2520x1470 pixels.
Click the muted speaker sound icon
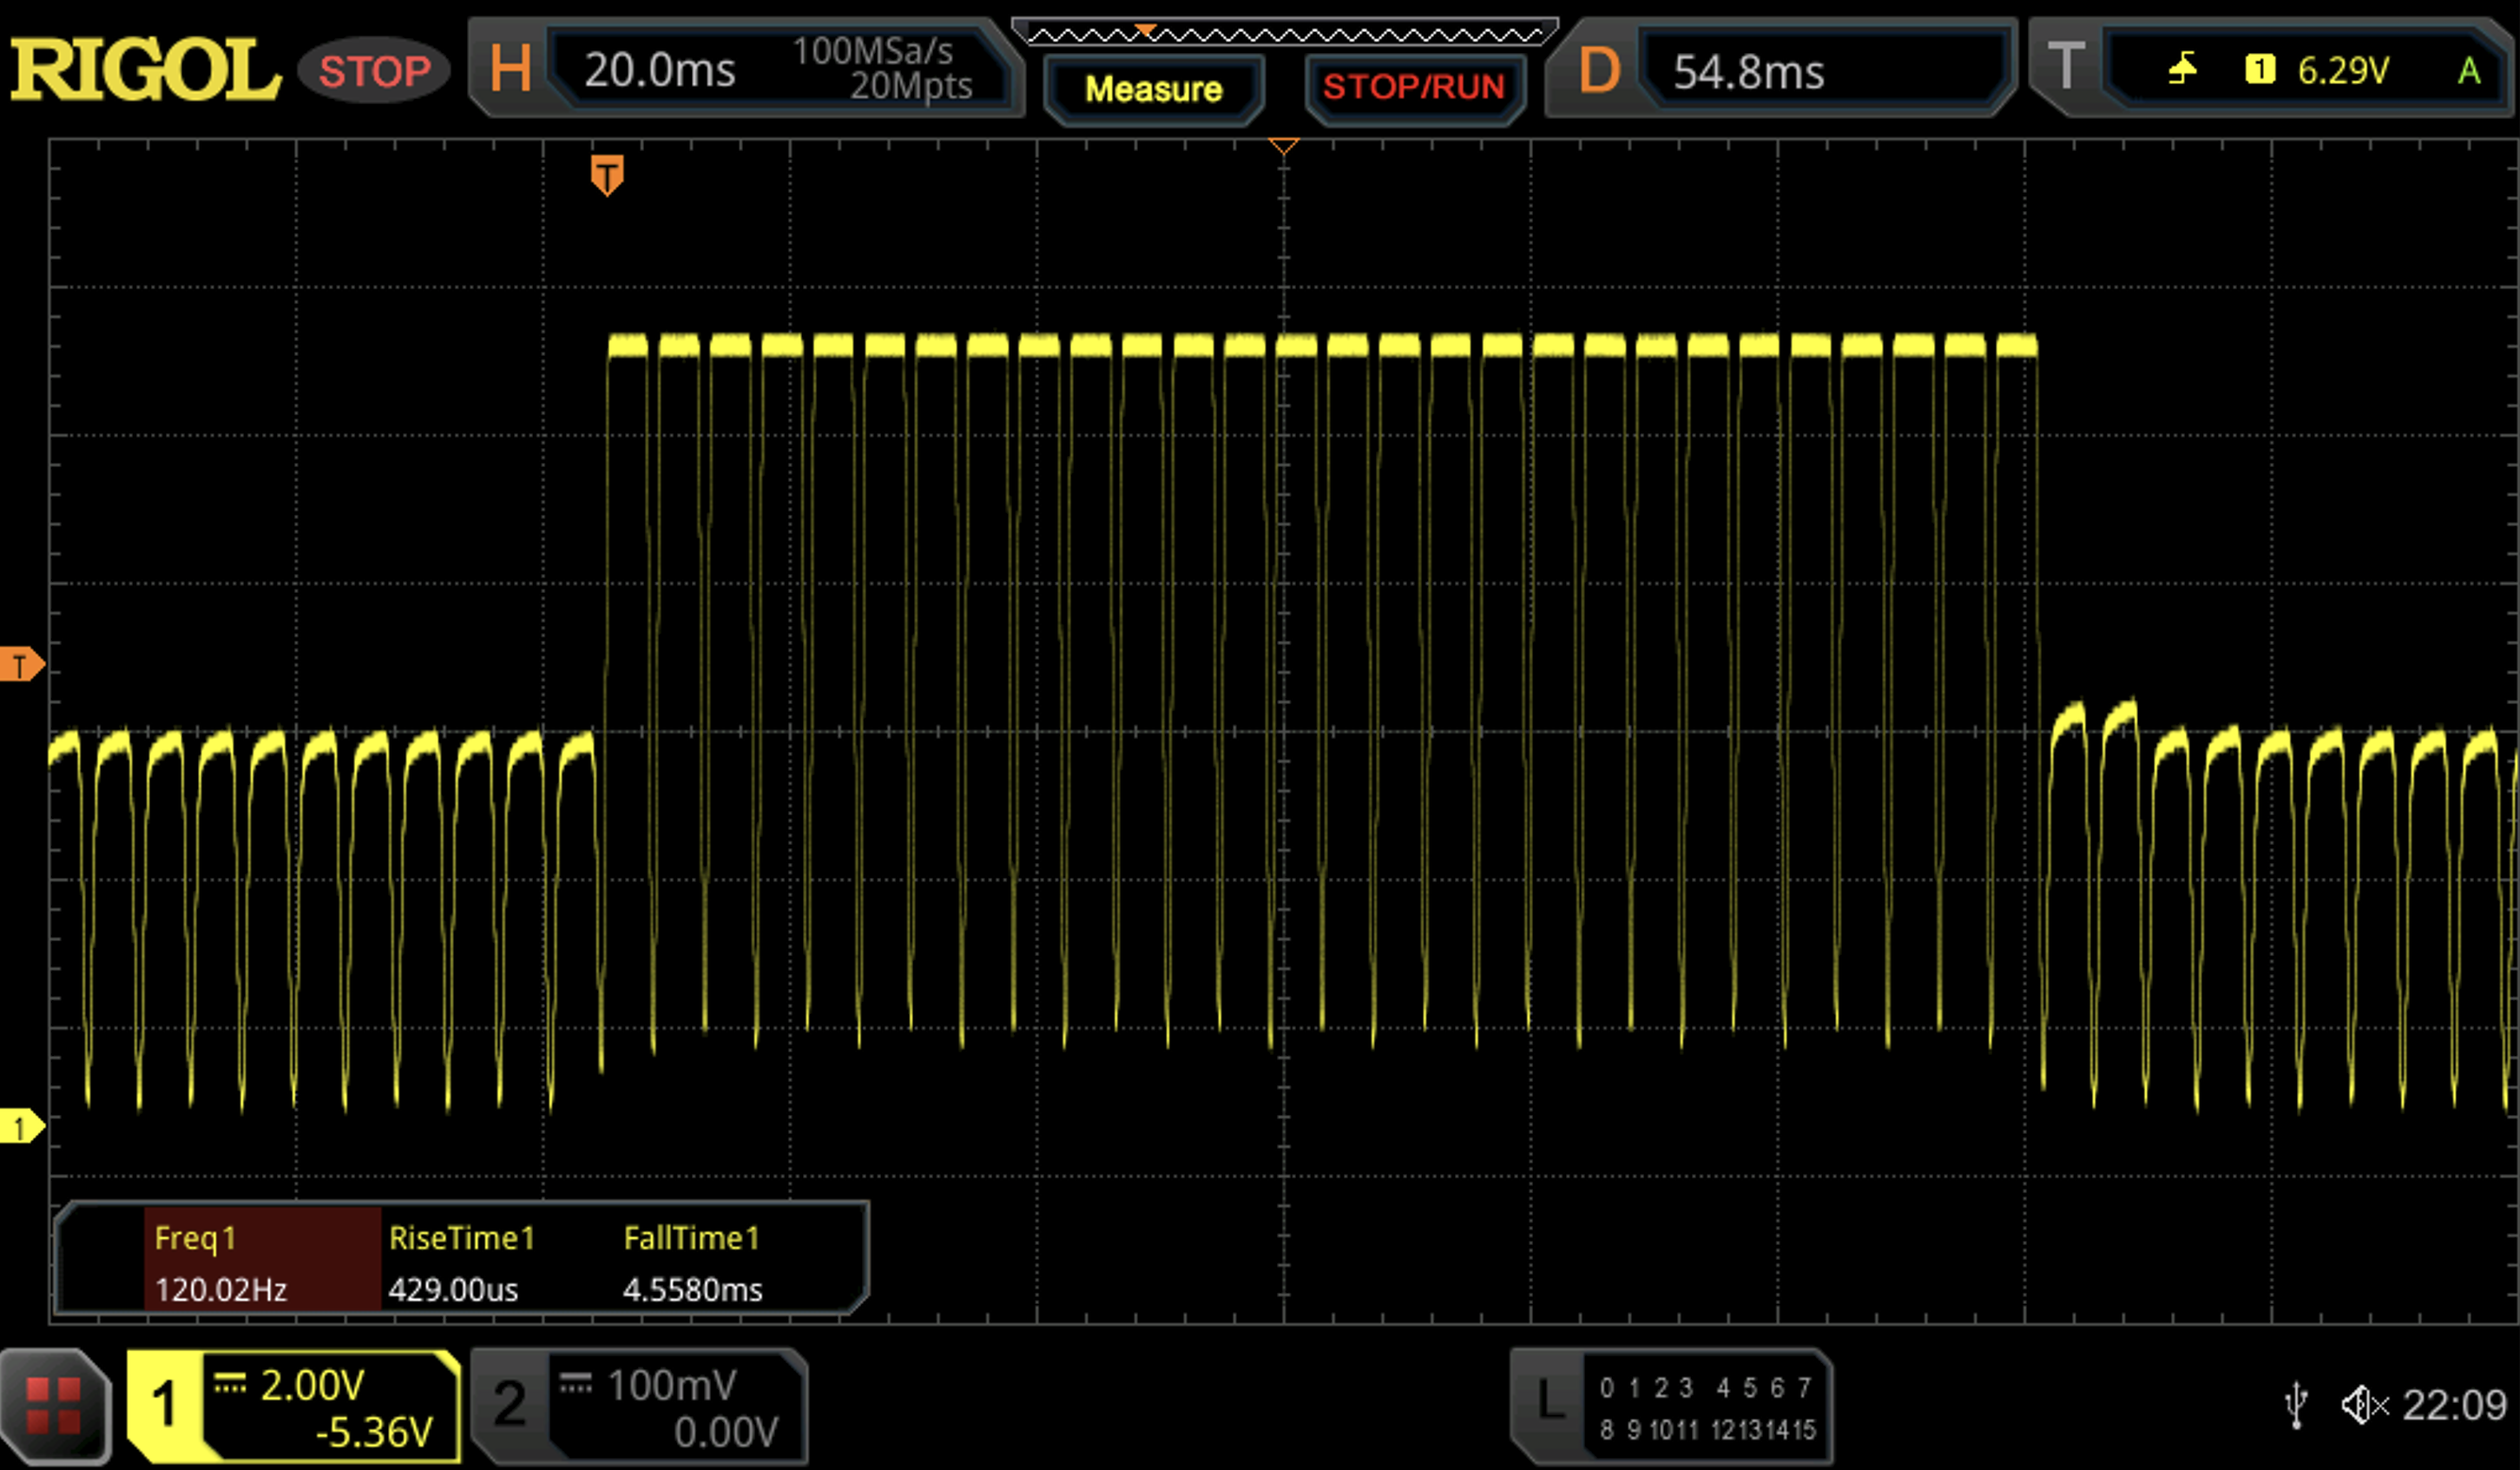click(x=2364, y=1405)
